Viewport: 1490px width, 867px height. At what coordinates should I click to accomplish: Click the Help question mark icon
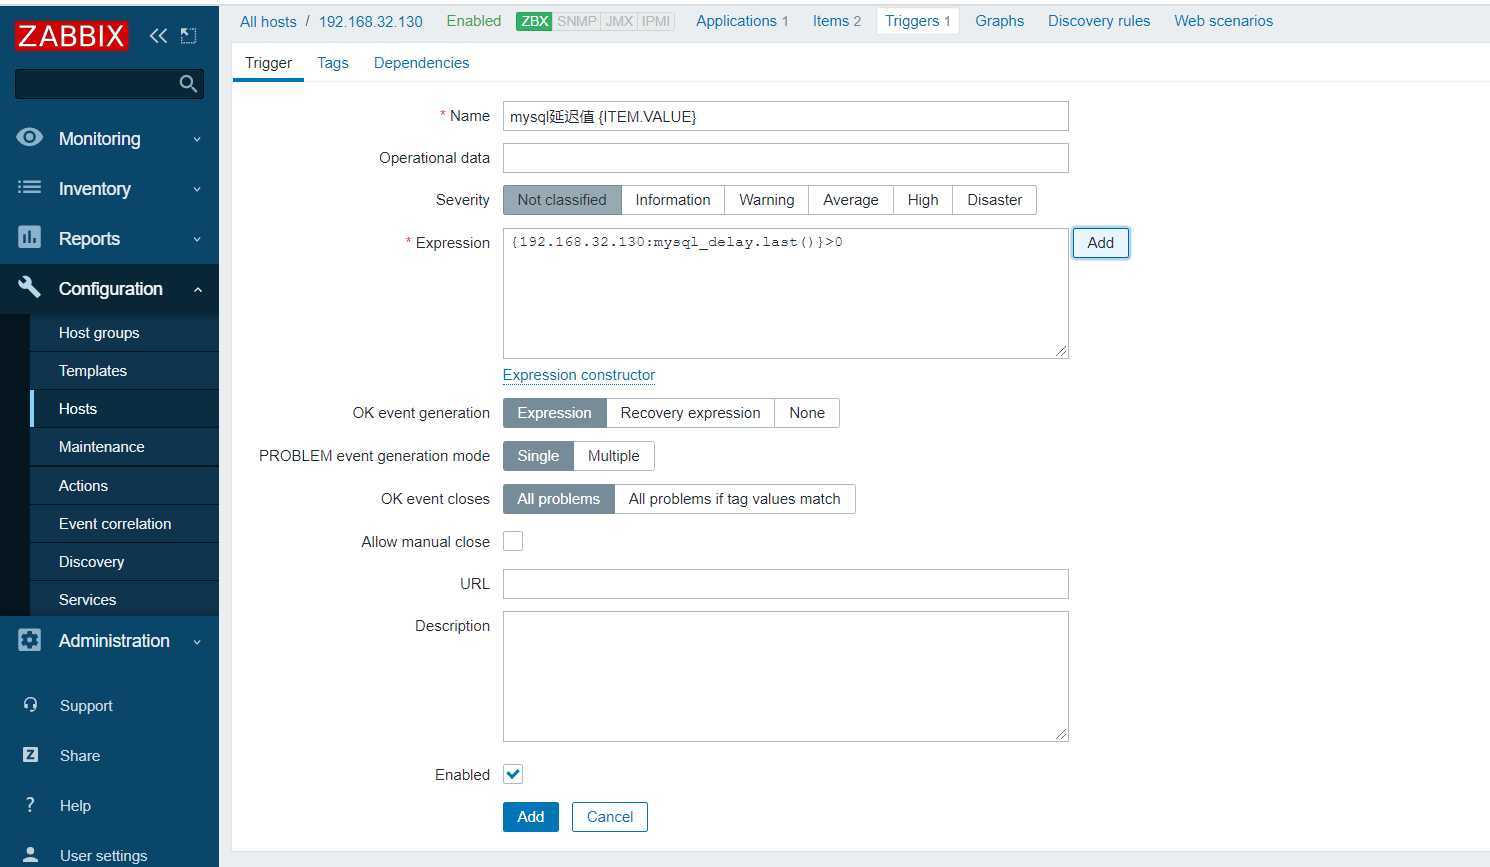click(x=30, y=805)
